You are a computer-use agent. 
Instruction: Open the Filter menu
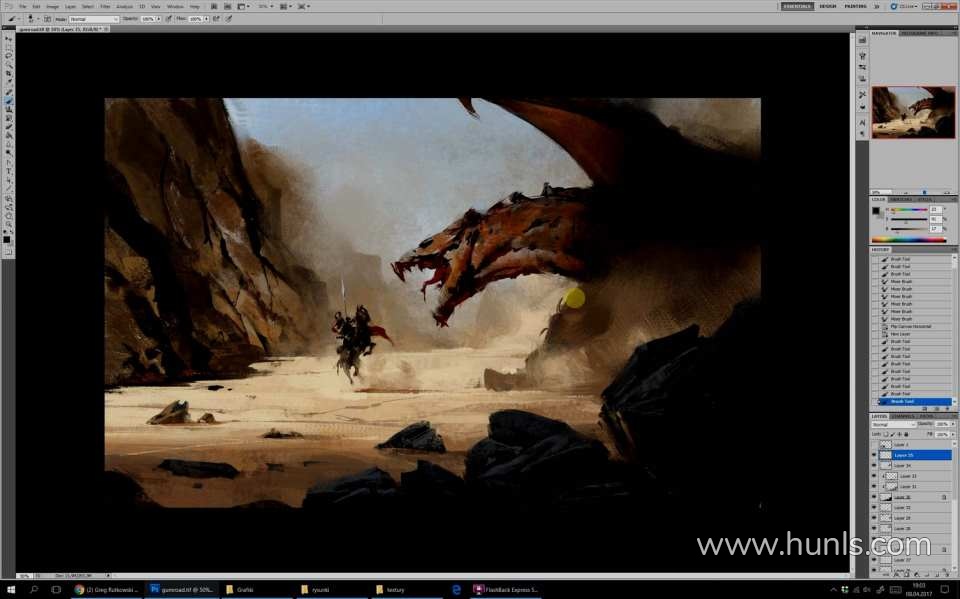click(104, 6)
